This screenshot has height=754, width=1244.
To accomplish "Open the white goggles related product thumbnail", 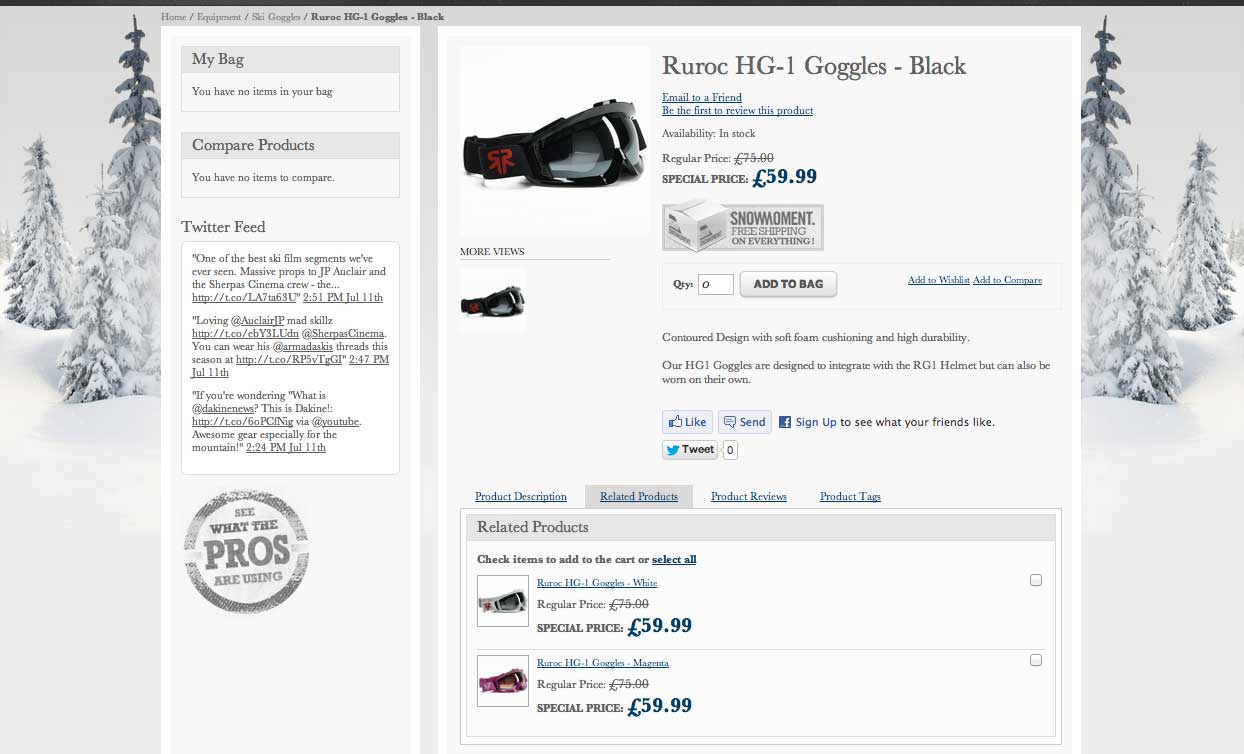I will coord(502,601).
